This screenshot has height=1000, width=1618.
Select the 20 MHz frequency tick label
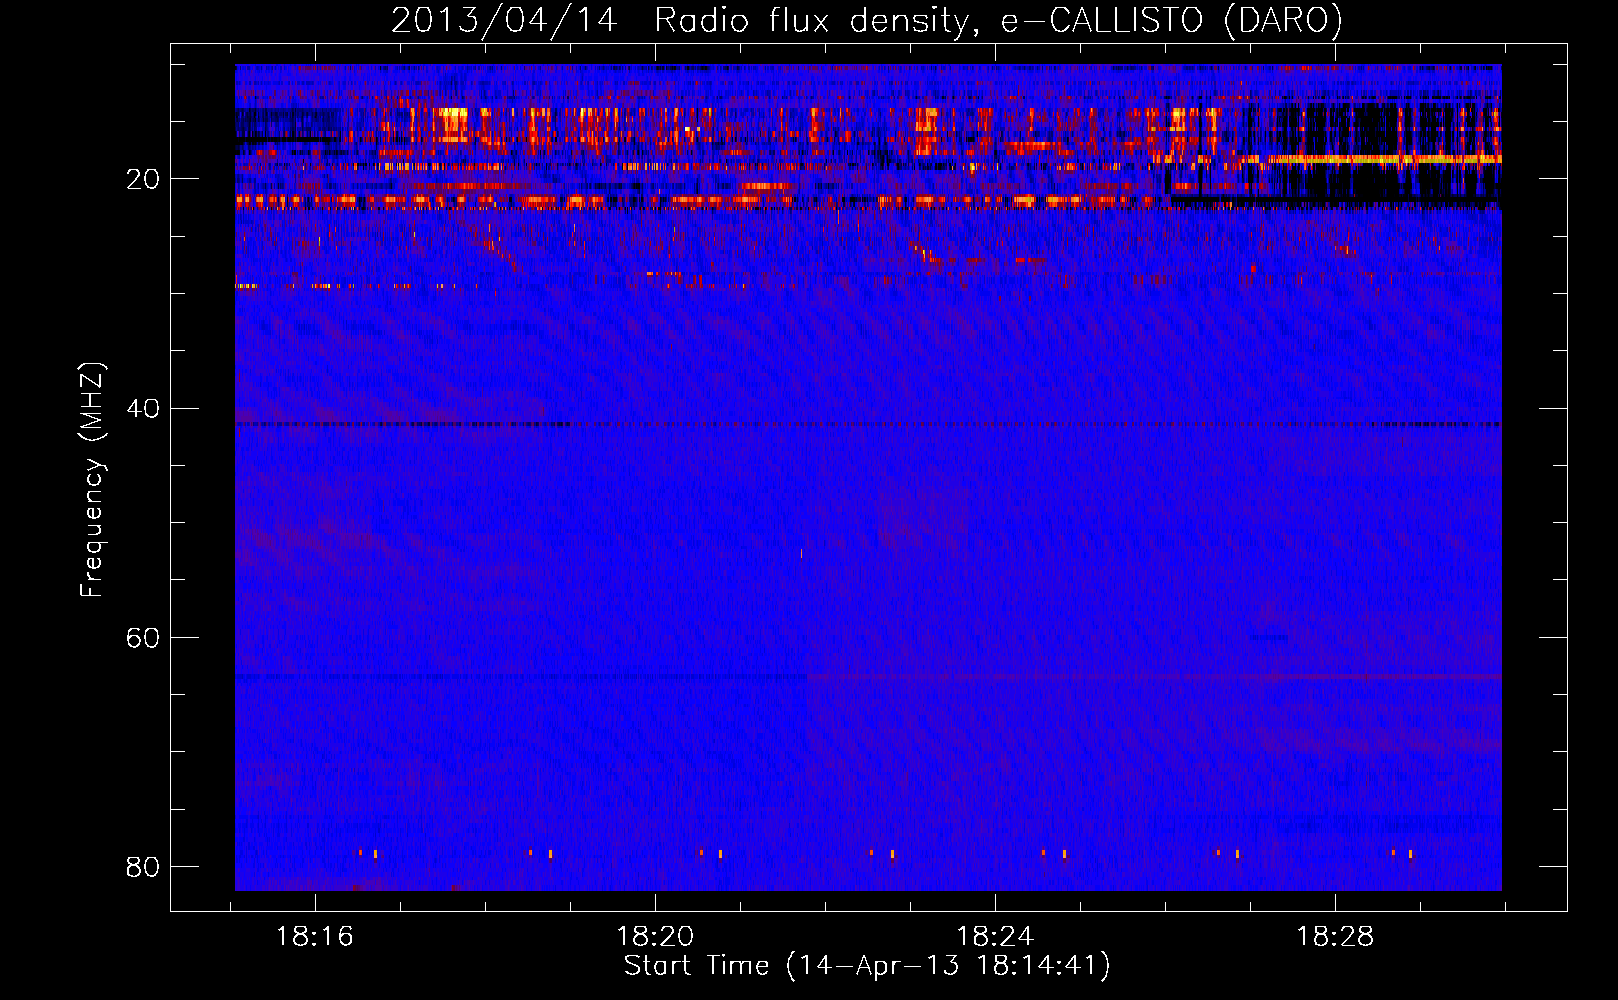click(143, 179)
